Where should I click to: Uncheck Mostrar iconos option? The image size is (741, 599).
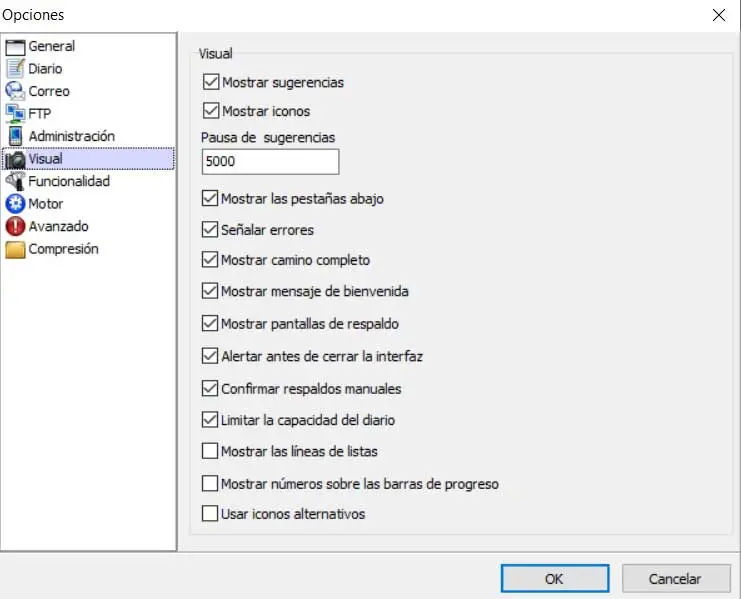210,111
